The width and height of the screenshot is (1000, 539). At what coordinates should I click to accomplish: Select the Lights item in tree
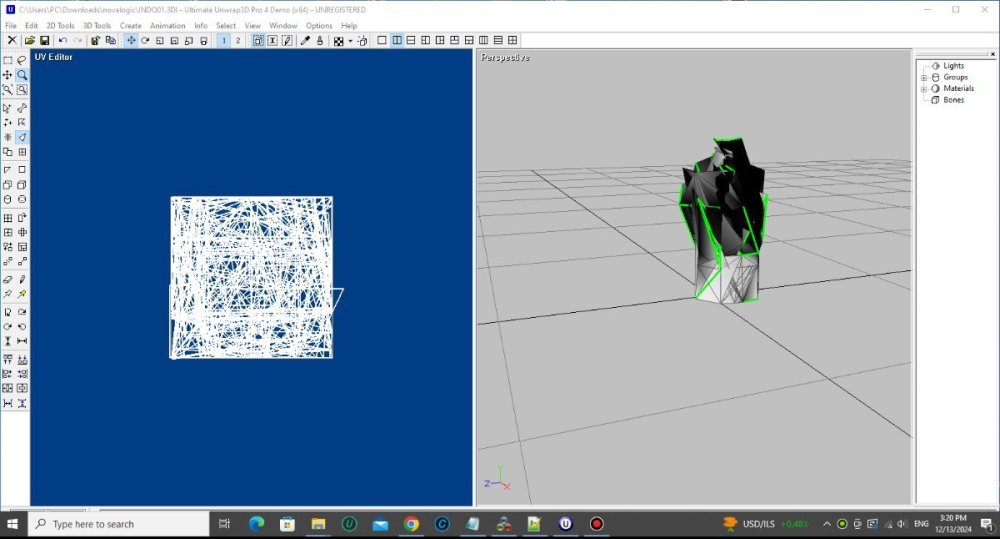(953, 66)
